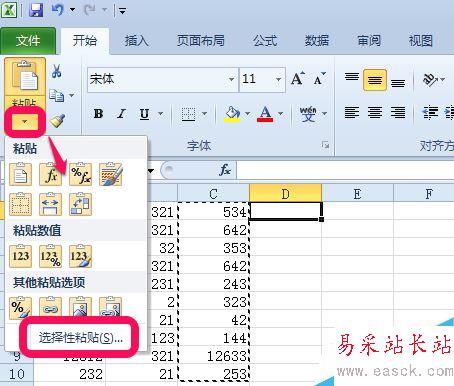Open the borders dropdown arrow

[204, 114]
